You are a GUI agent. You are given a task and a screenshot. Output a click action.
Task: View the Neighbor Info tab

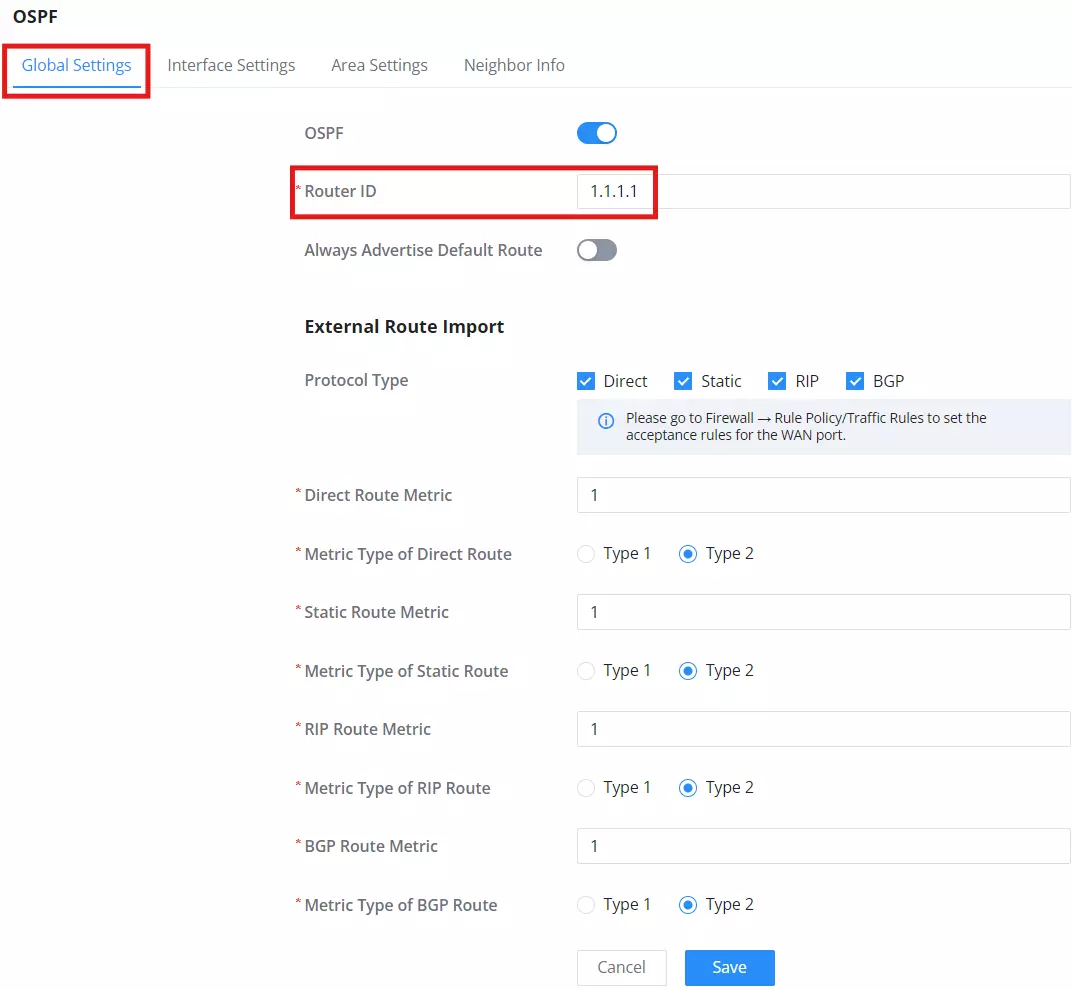[x=514, y=66]
